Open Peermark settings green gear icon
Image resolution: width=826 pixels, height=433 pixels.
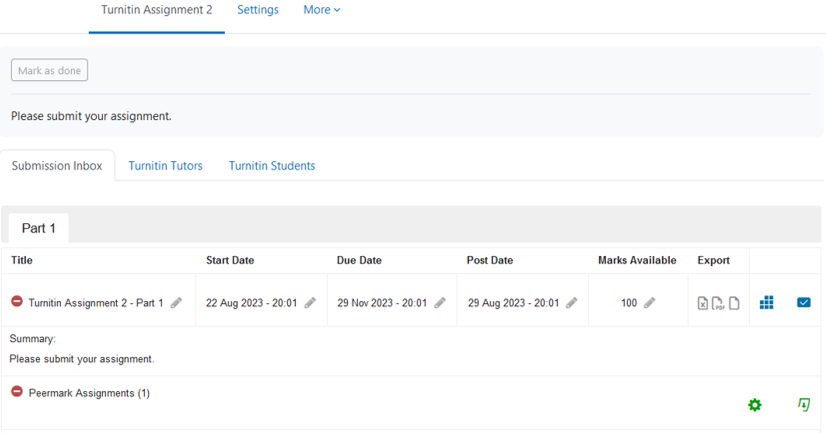point(755,405)
